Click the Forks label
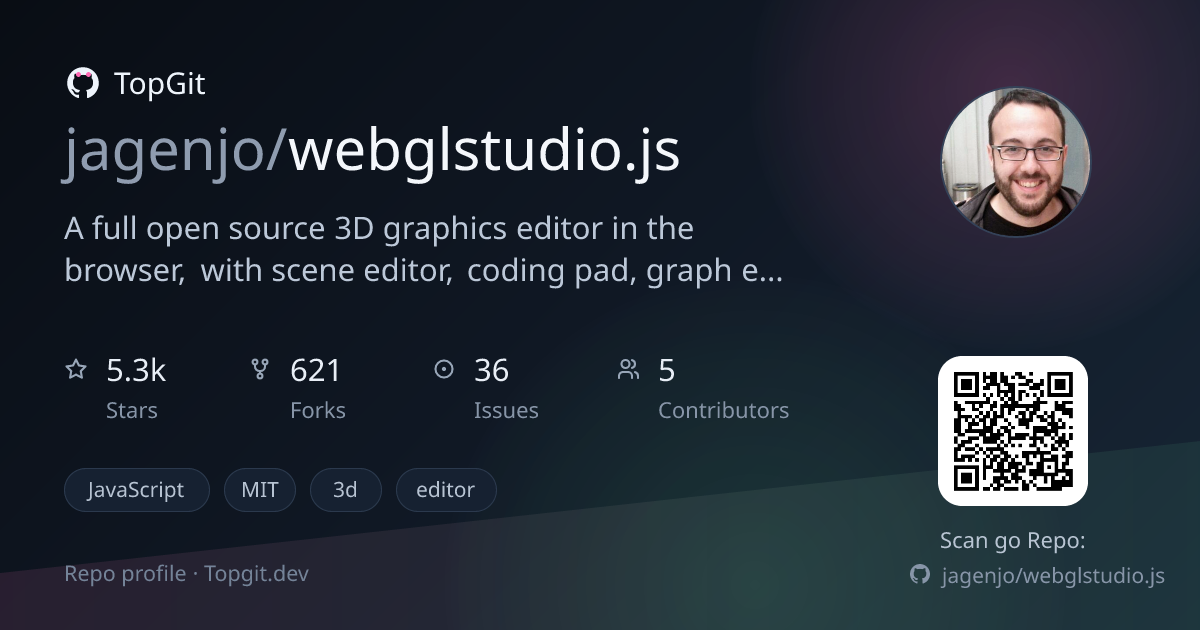Screen dimensions: 1200x630 click(x=318, y=410)
